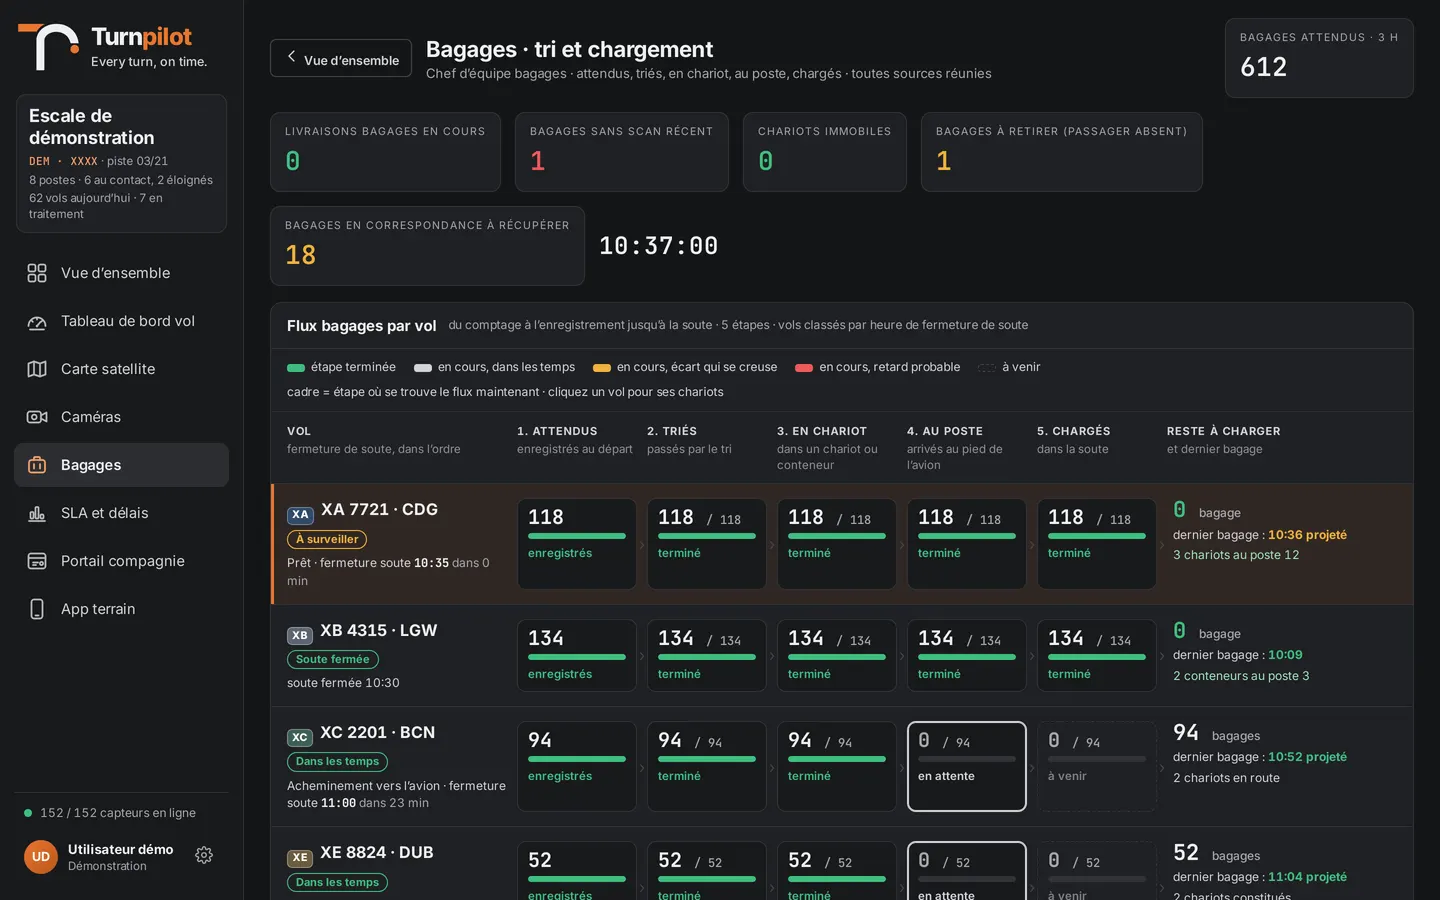Click the App terrain phone icon

[37, 609]
